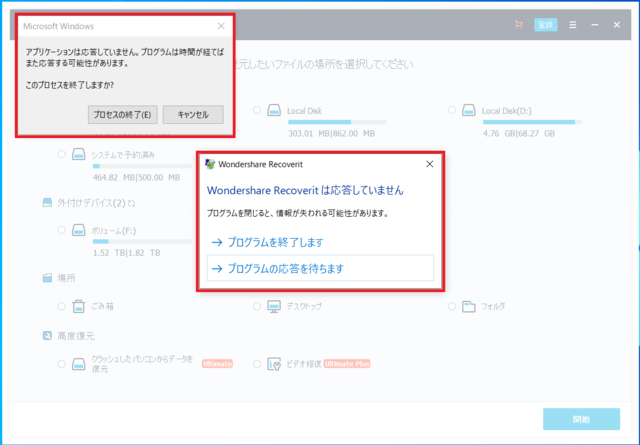Select システムで予約済み radio button
This screenshot has width=640, height=445.
click(x=62, y=154)
